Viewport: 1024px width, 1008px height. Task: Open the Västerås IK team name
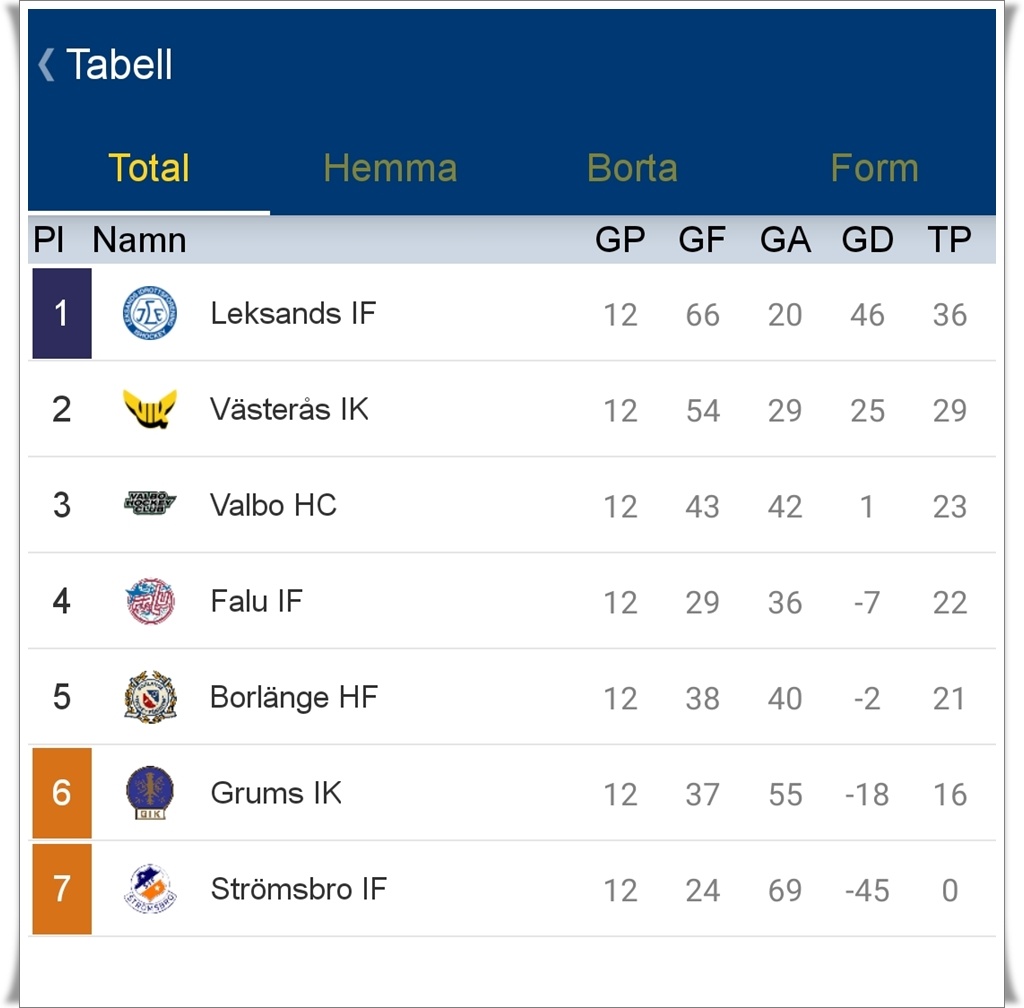tap(289, 409)
